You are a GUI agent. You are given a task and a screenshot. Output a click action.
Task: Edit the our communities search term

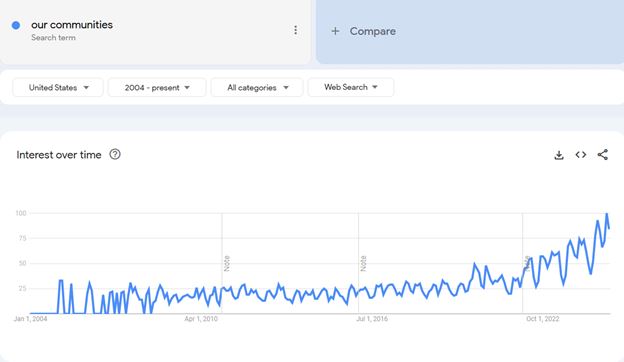pos(72,25)
